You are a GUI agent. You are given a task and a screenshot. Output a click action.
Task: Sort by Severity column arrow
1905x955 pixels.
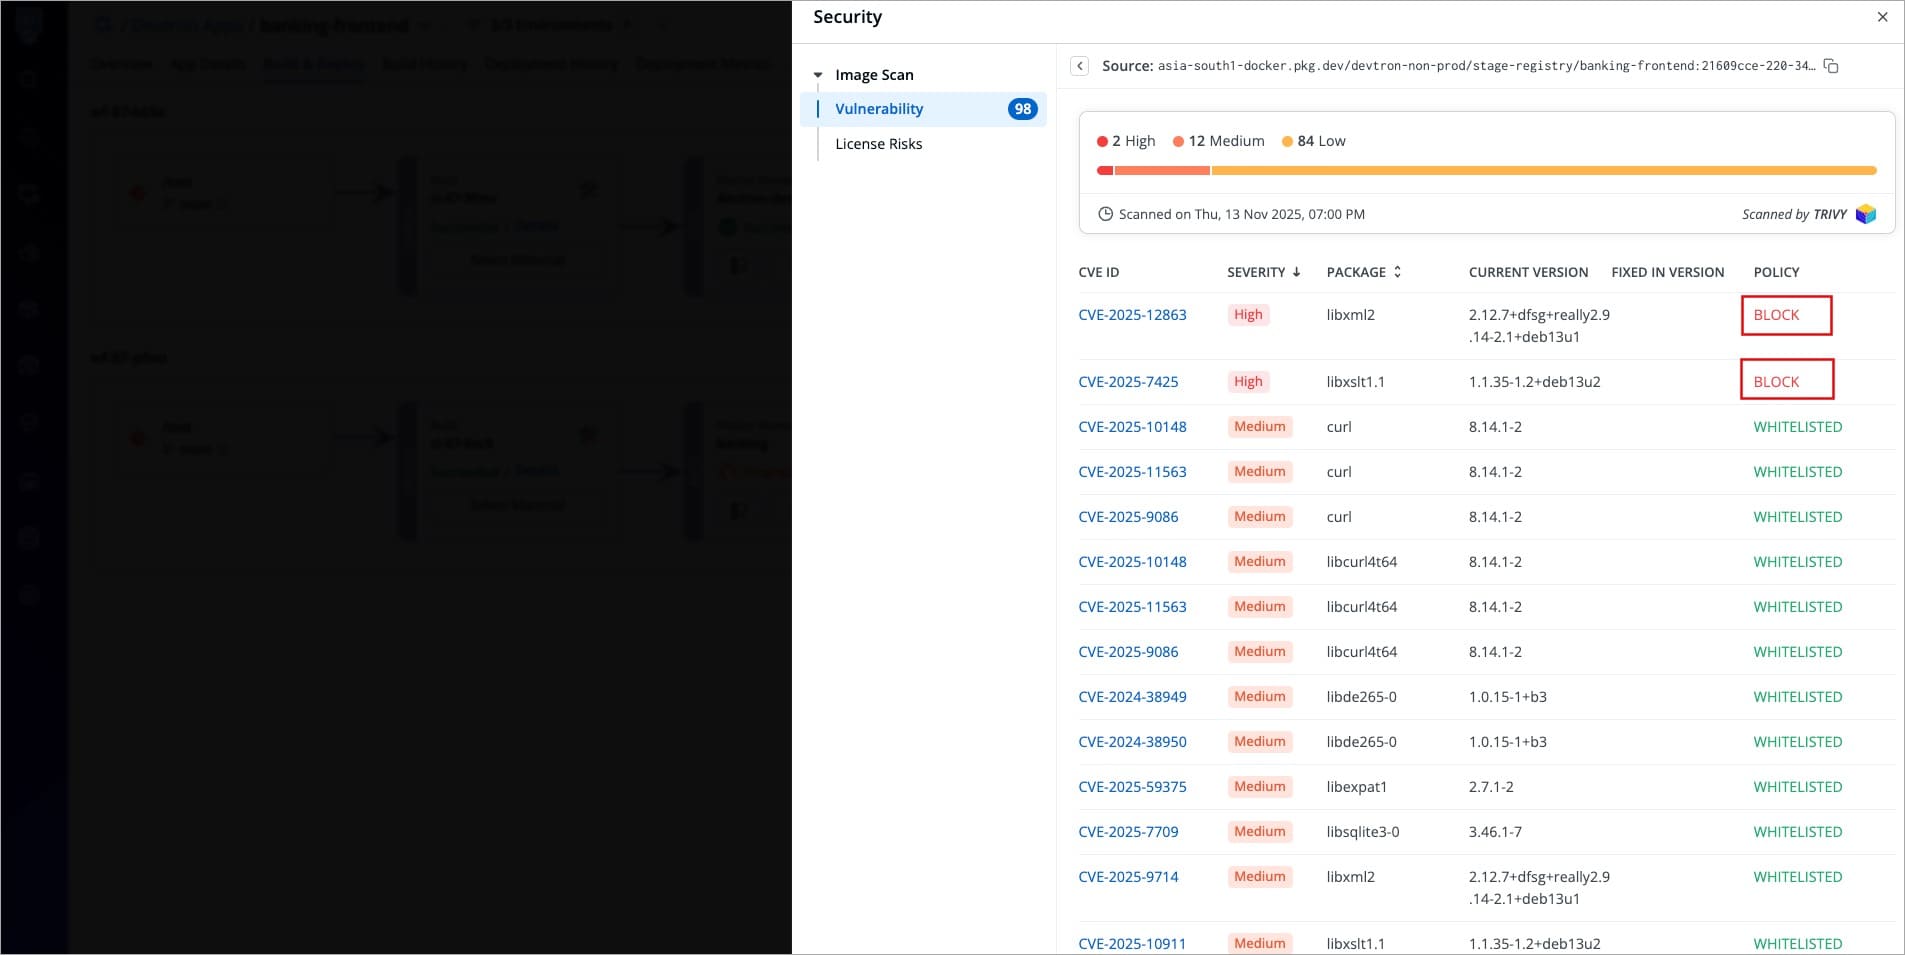coord(1296,272)
